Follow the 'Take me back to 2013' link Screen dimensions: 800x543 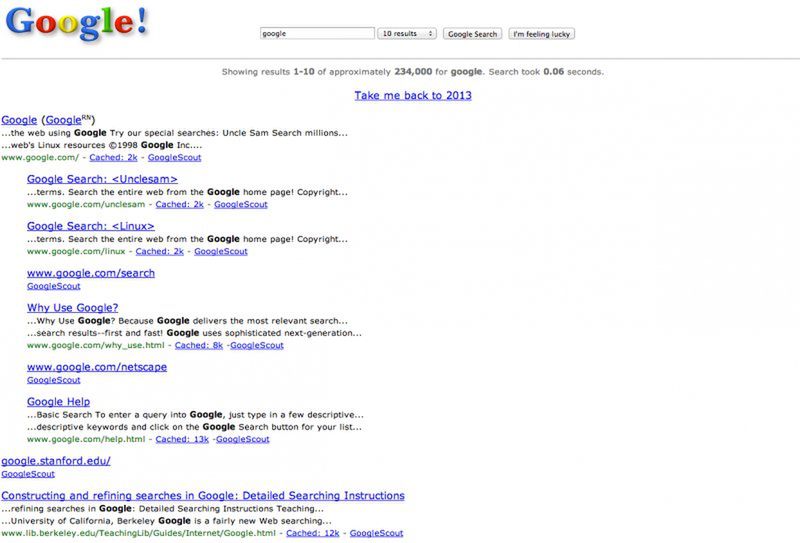point(413,95)
